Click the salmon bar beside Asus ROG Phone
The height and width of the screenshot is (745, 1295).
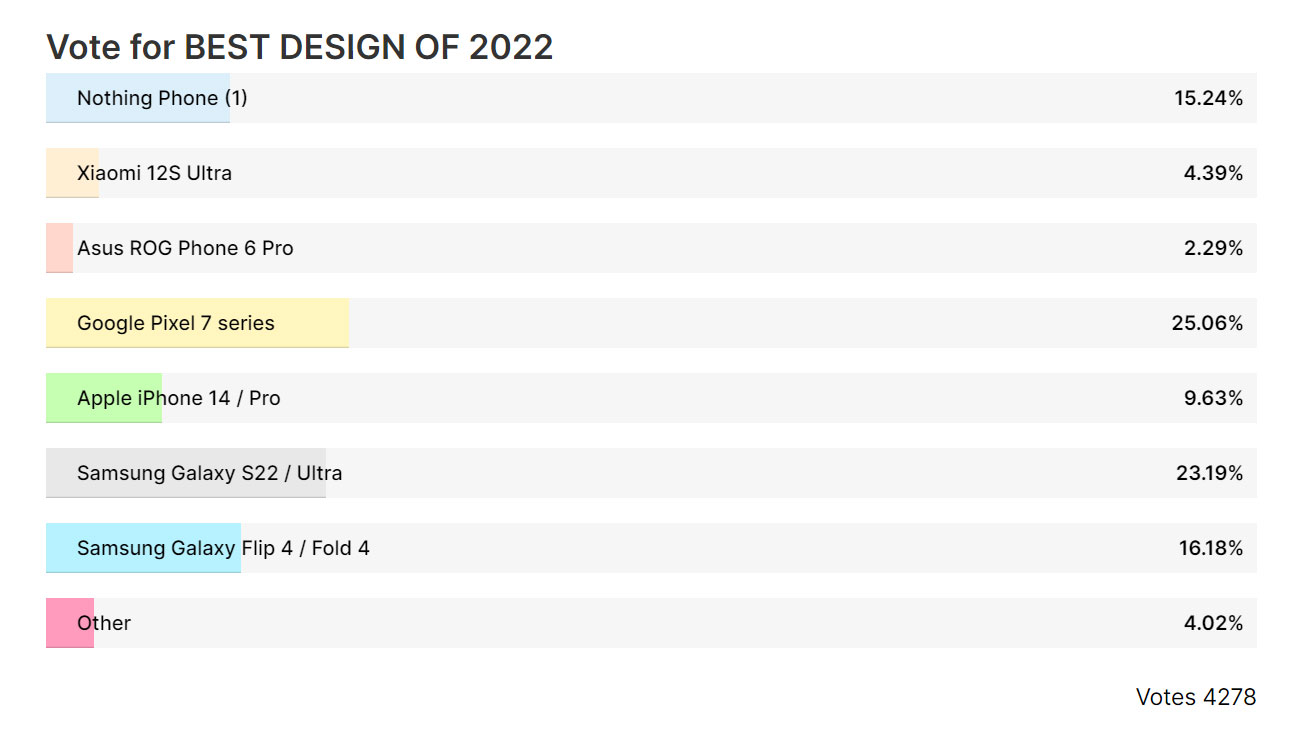point(59,248)
